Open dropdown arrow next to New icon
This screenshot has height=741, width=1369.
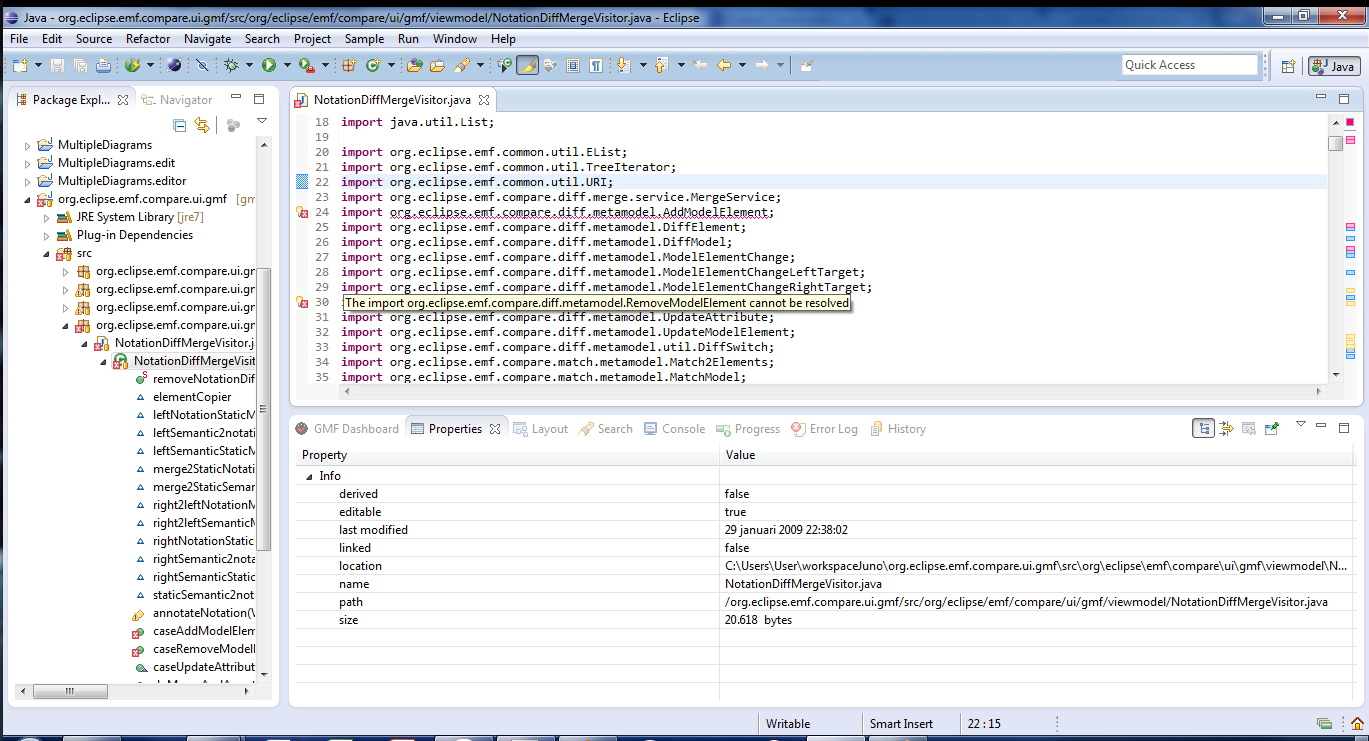tap(38, 65)
